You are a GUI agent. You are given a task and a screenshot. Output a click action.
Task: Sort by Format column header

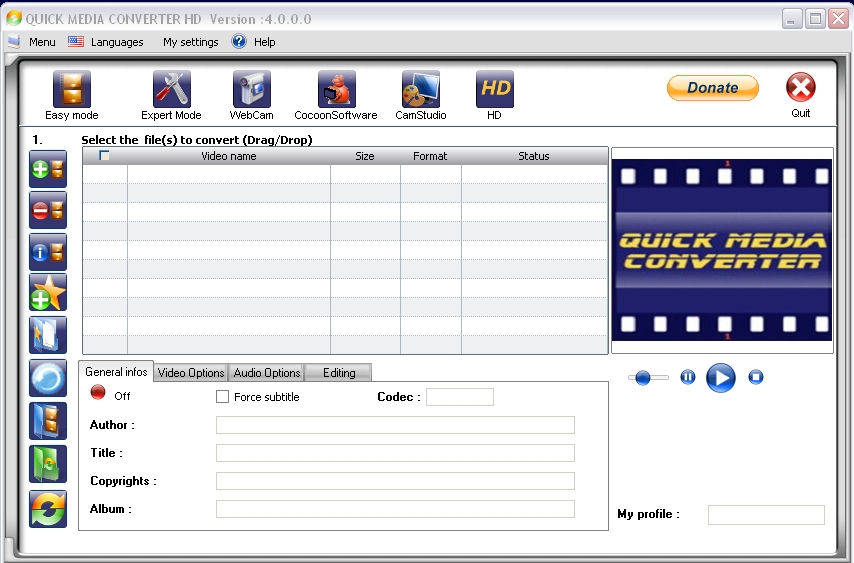coord(430,156)
